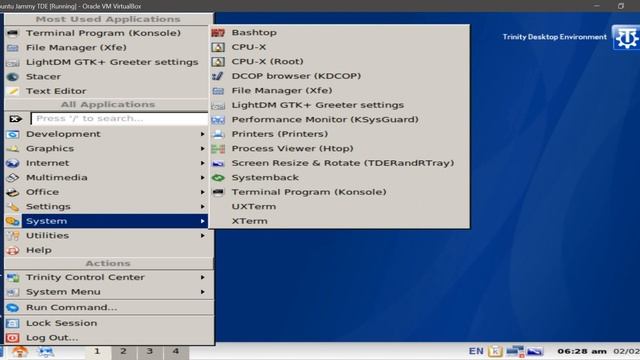640x360 pixels.
Task: Click the EN keyboard layout indicator
Action: coord(476,351)
